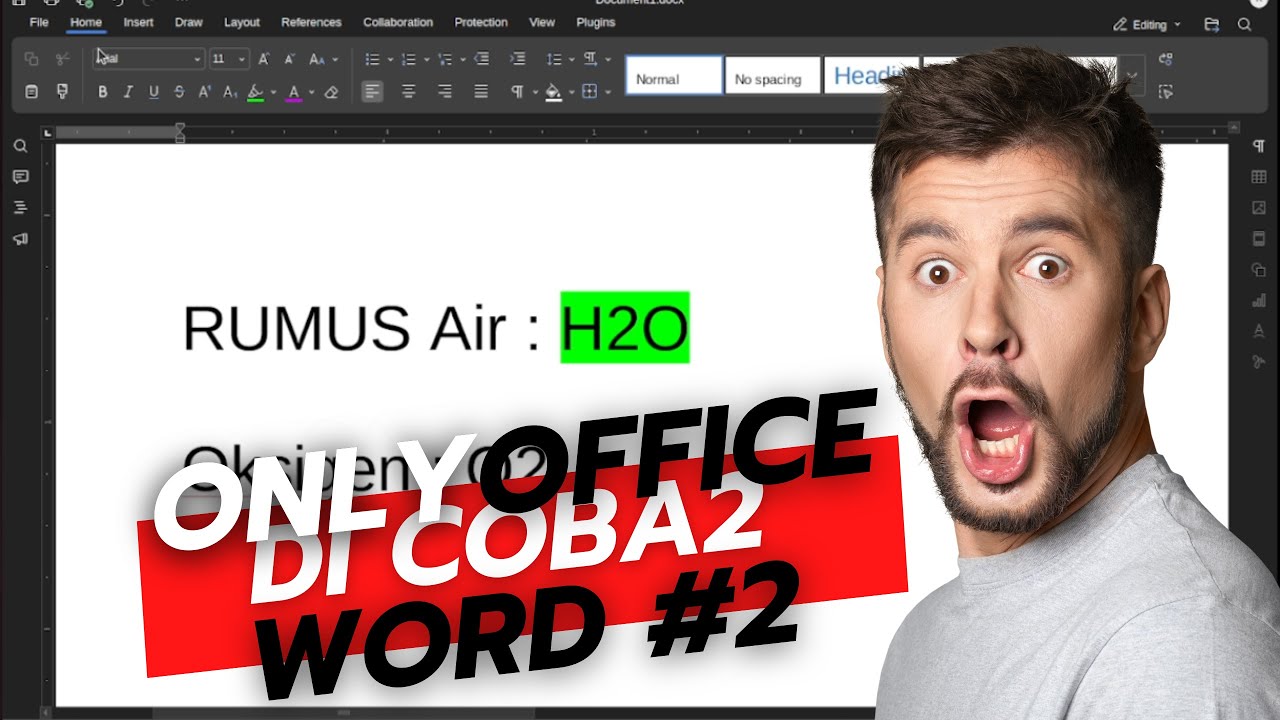Open highlight color palette arrow

[x=273, y=92]
